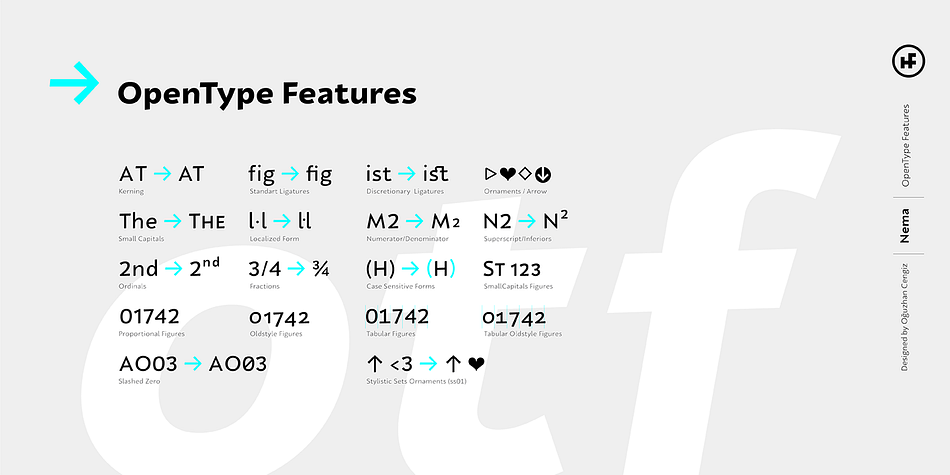Click the 2nd ordinal result with superscript
The width and height of the screenshot is (950, 475).
[x=205, y=268]
